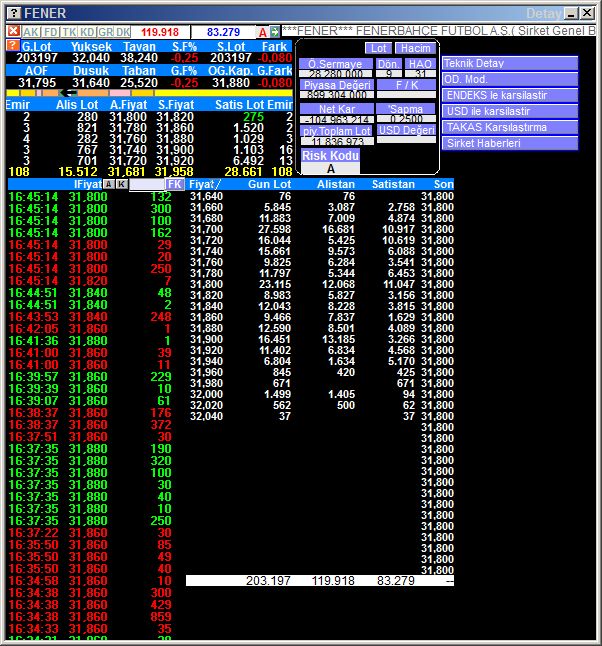The width and height of the screenshot is (602, 646).
Task: Click the red 119.918 value in the toolbar
Action: pyautogui.click(x=159, y=32)
